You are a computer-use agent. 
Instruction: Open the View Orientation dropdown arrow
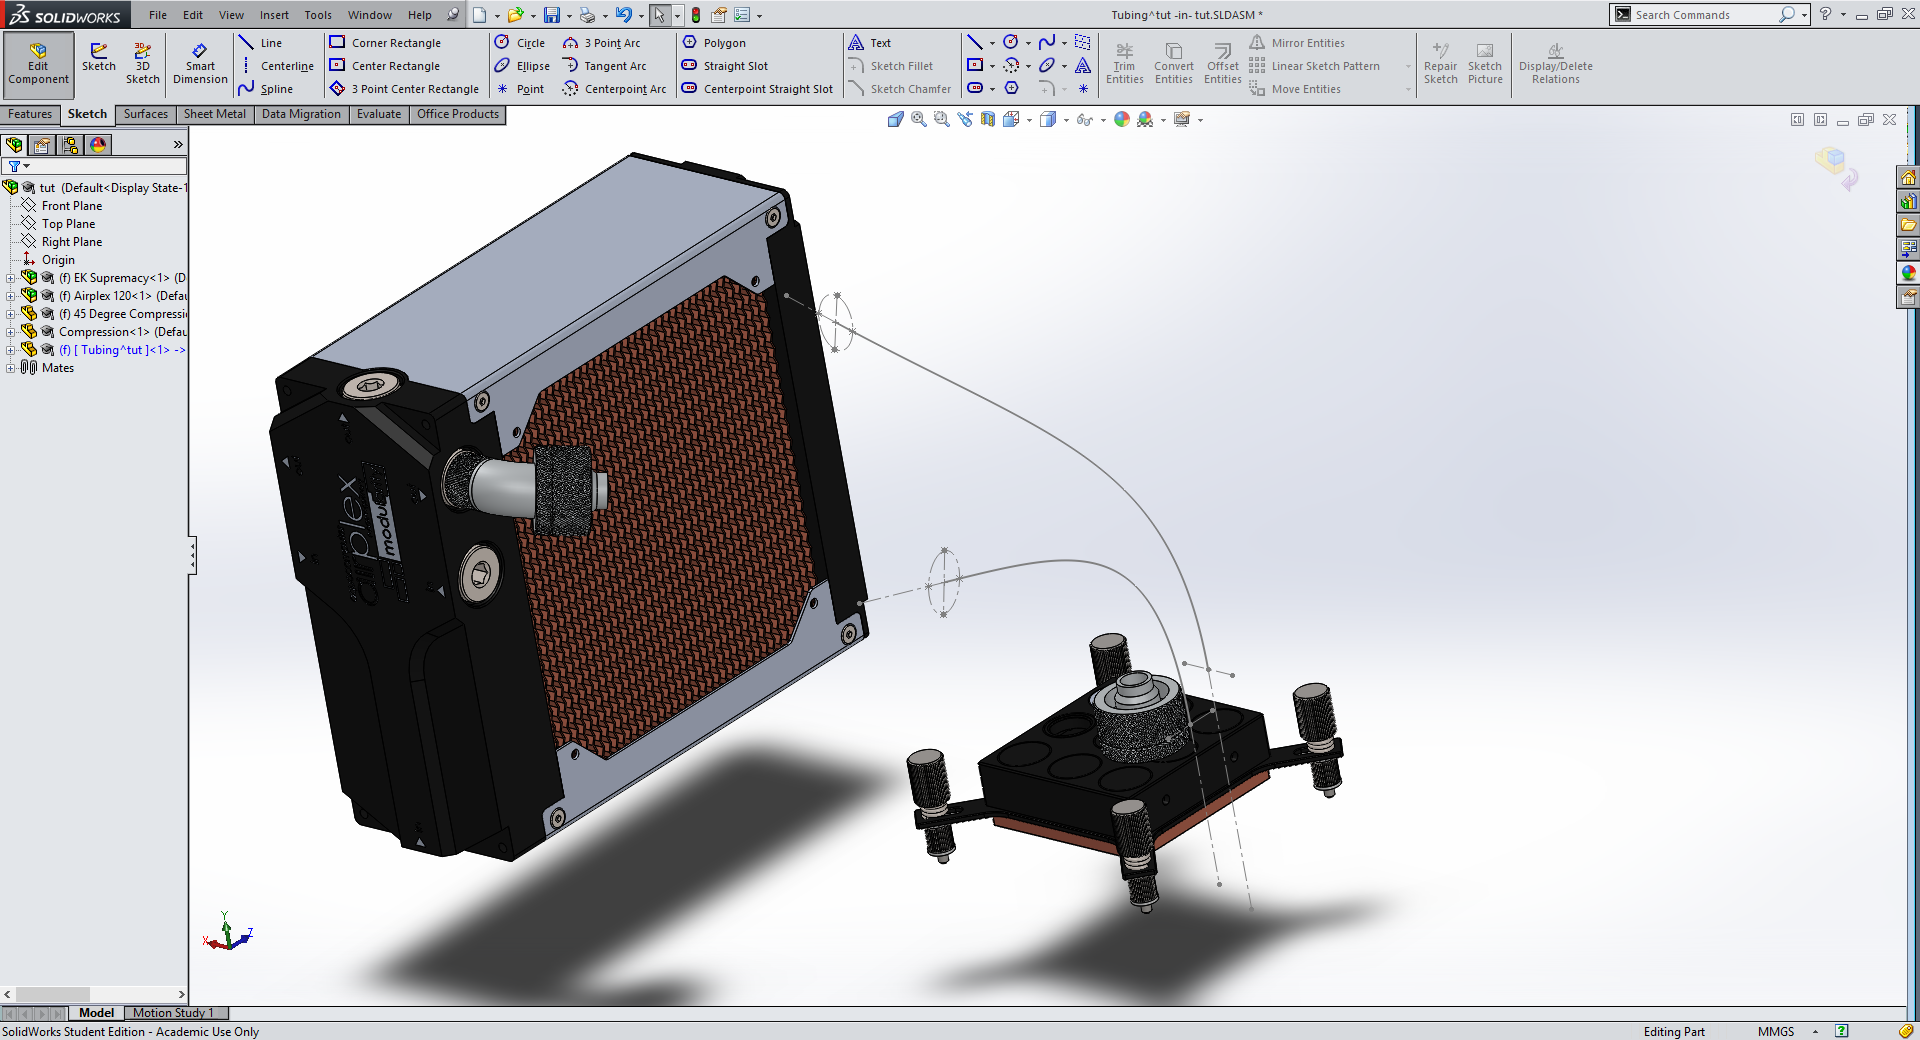[x=1029, y=120]
